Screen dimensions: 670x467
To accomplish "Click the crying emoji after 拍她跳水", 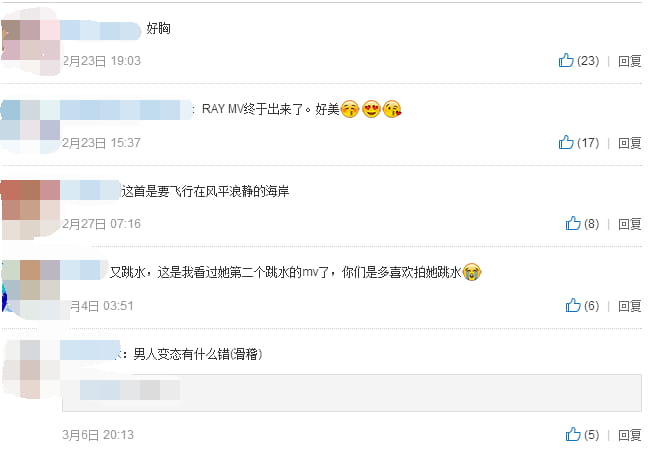I will [x=472, y=272].
